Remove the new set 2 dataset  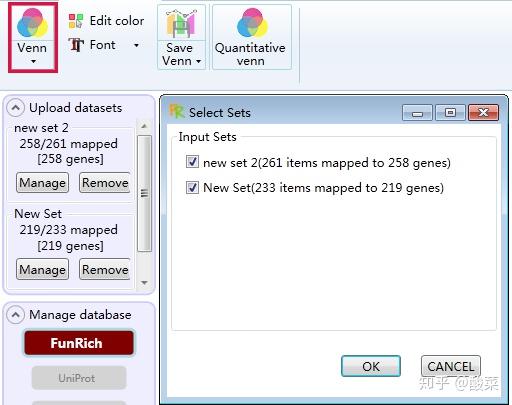[x=105, y=183]
